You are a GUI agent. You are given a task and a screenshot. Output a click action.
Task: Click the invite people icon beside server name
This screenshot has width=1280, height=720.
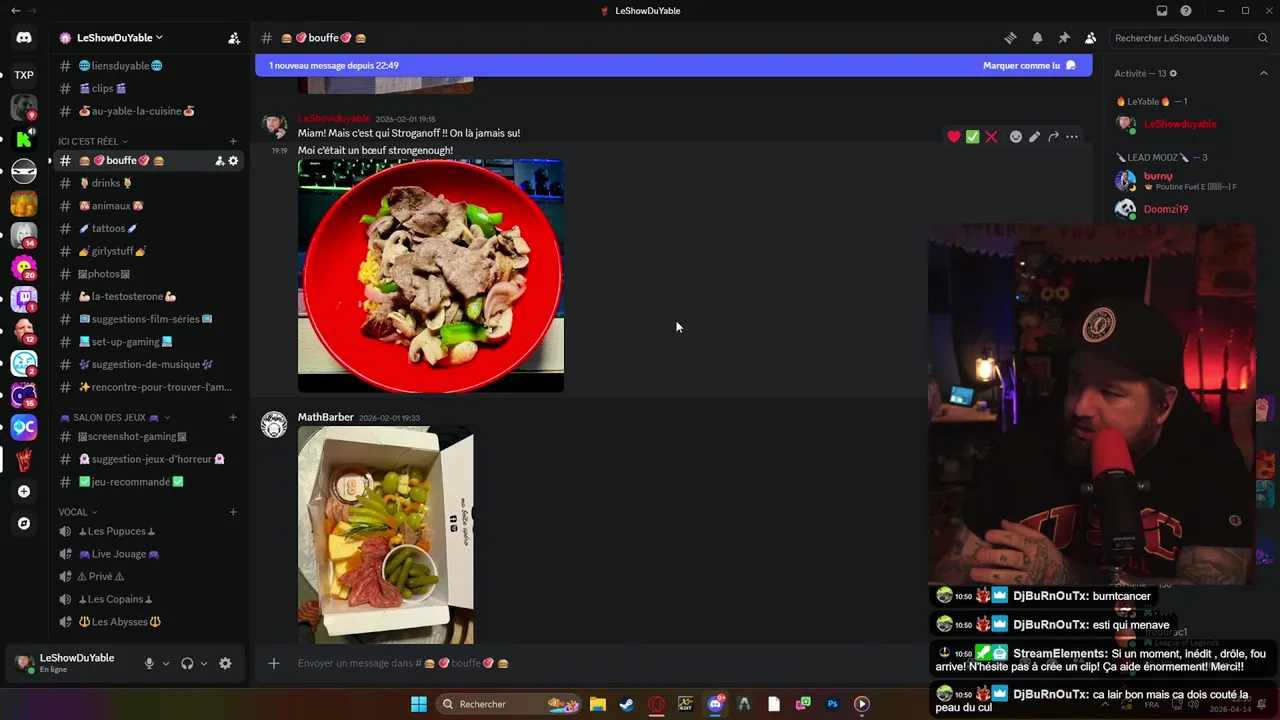(234, 38)
